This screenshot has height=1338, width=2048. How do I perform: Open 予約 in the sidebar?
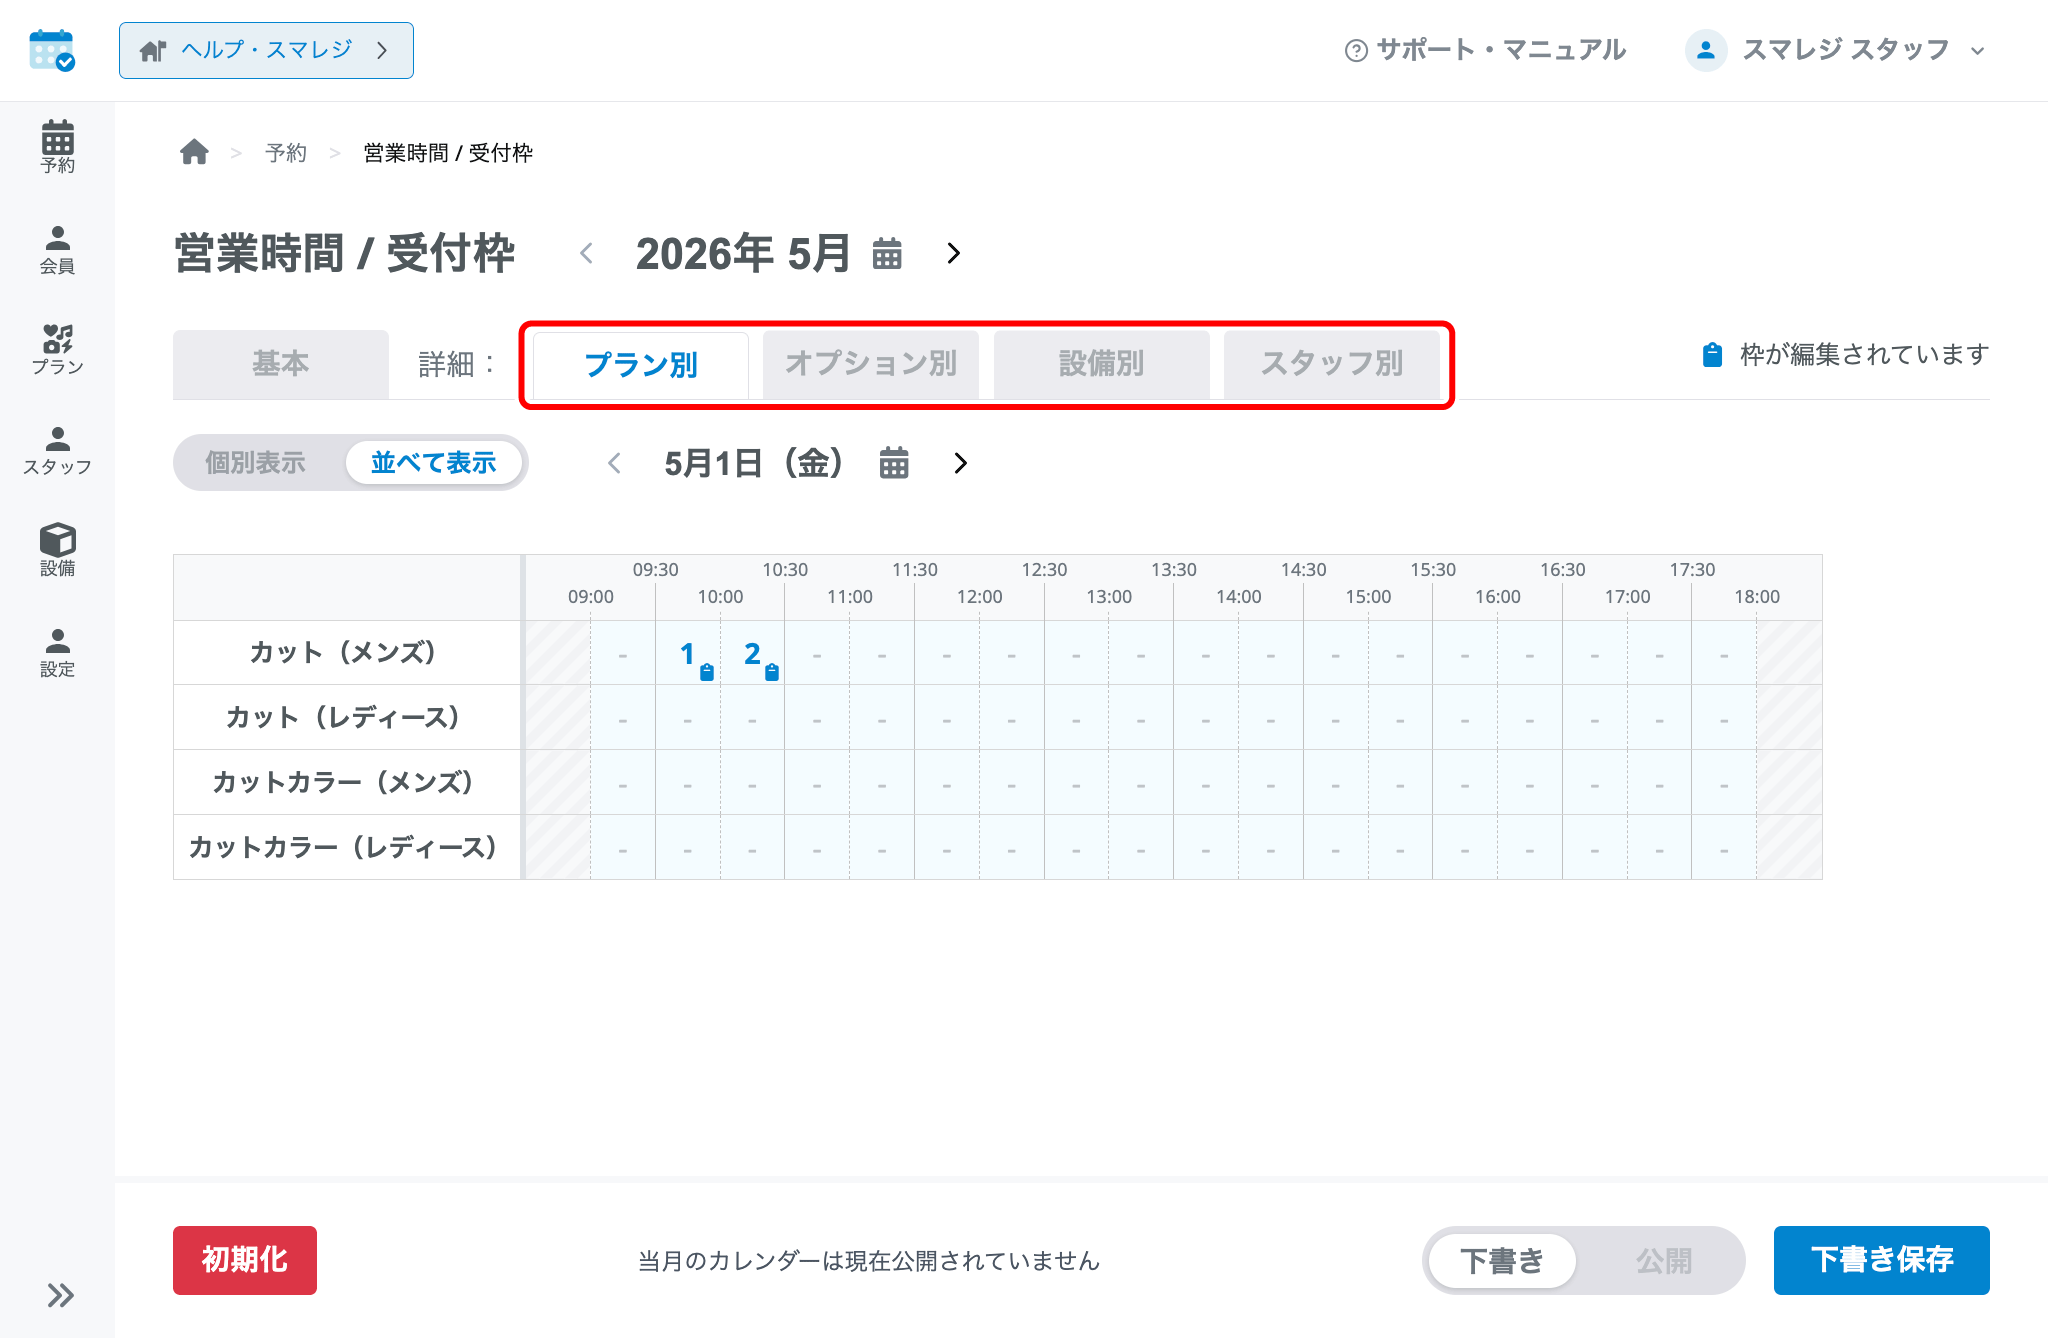click(x=57, y=147)
